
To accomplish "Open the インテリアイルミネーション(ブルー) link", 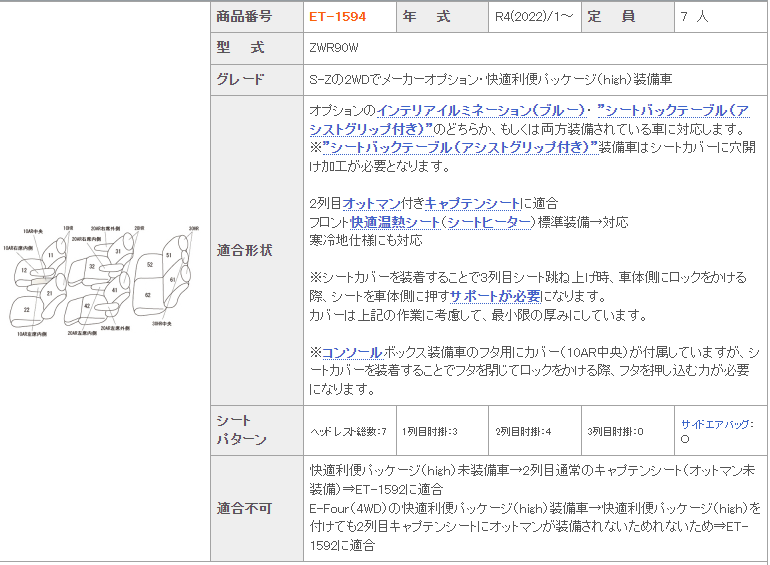I will (x=484, y=111).
